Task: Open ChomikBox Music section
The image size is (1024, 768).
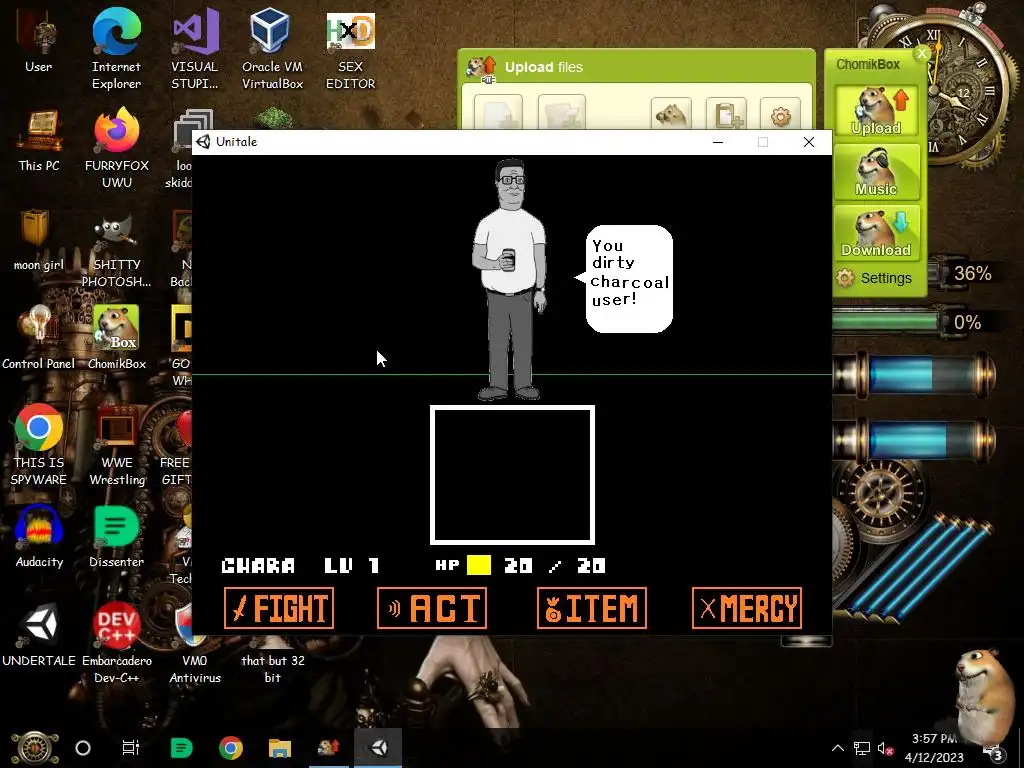Action: click(876, 171)
